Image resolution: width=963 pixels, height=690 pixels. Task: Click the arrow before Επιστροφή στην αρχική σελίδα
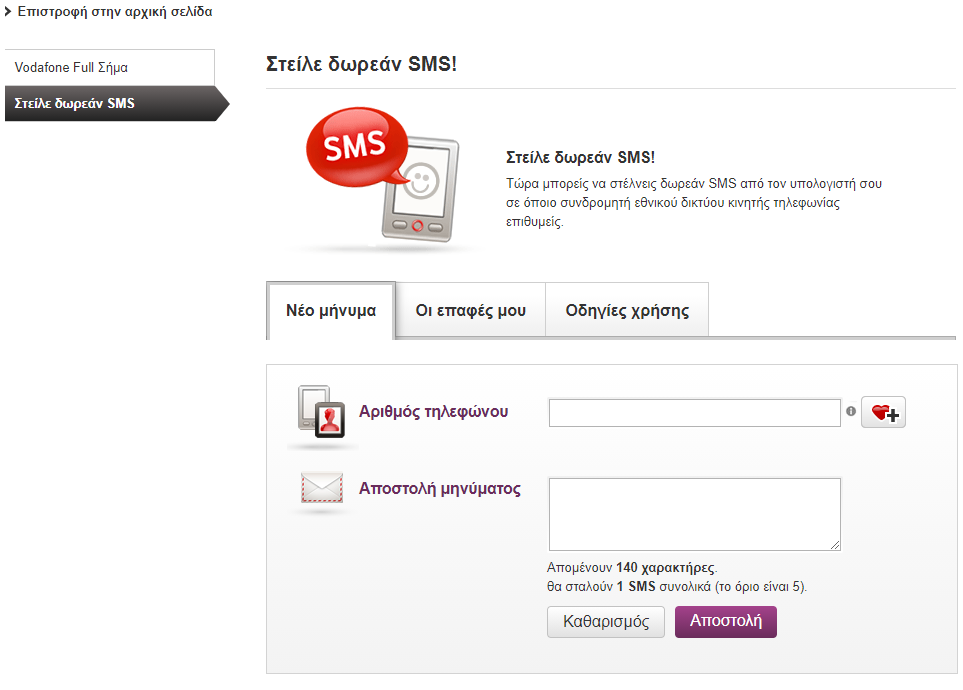pyautogui.click(x=8, y=12)
